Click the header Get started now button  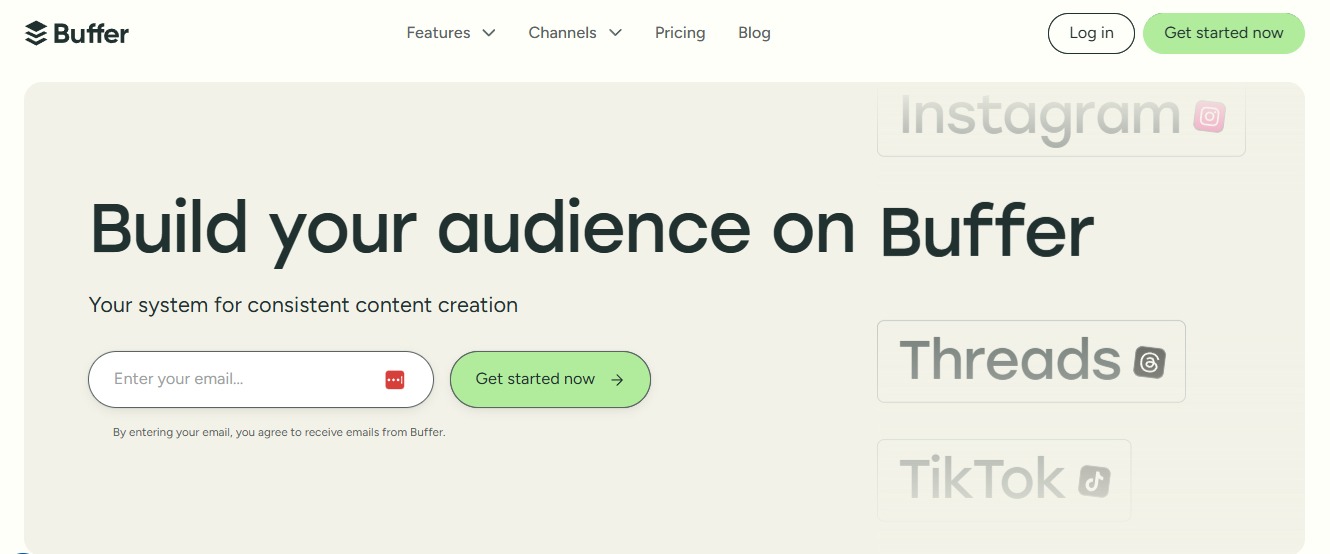[1223, 33]
